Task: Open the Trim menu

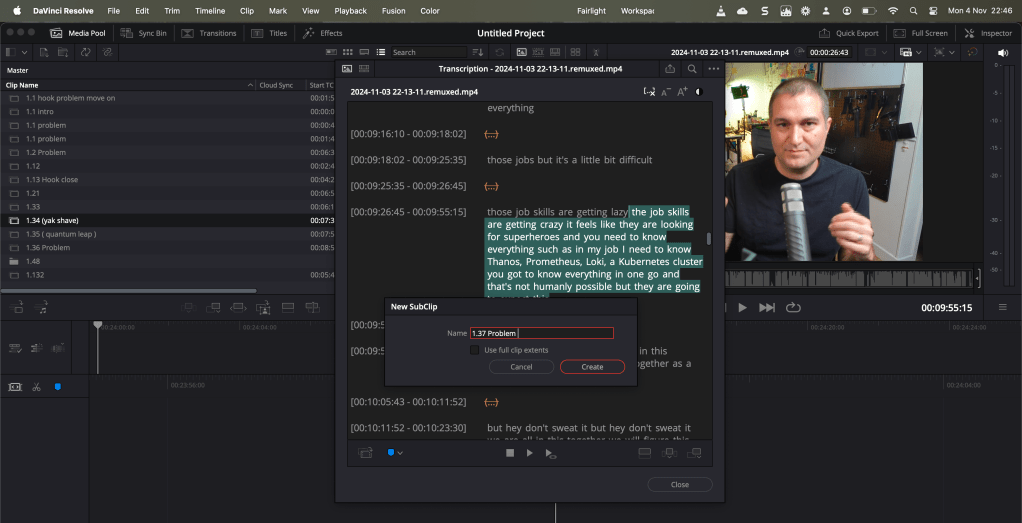Action: (x=172, y=10)
